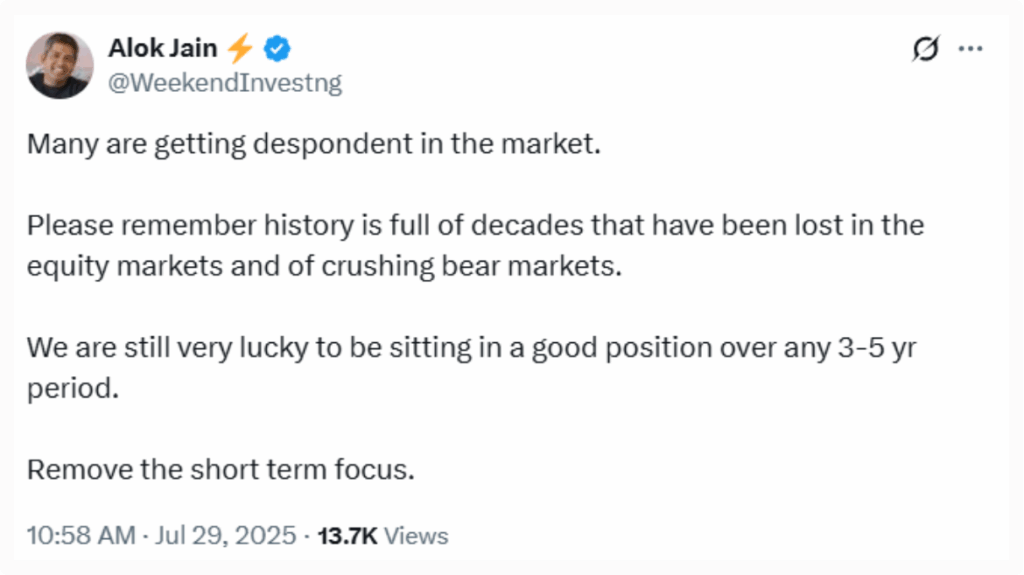This screenshot has width=1024, height=575.
Task: Click the sentence about getting despondent
Action: [313, 144]
